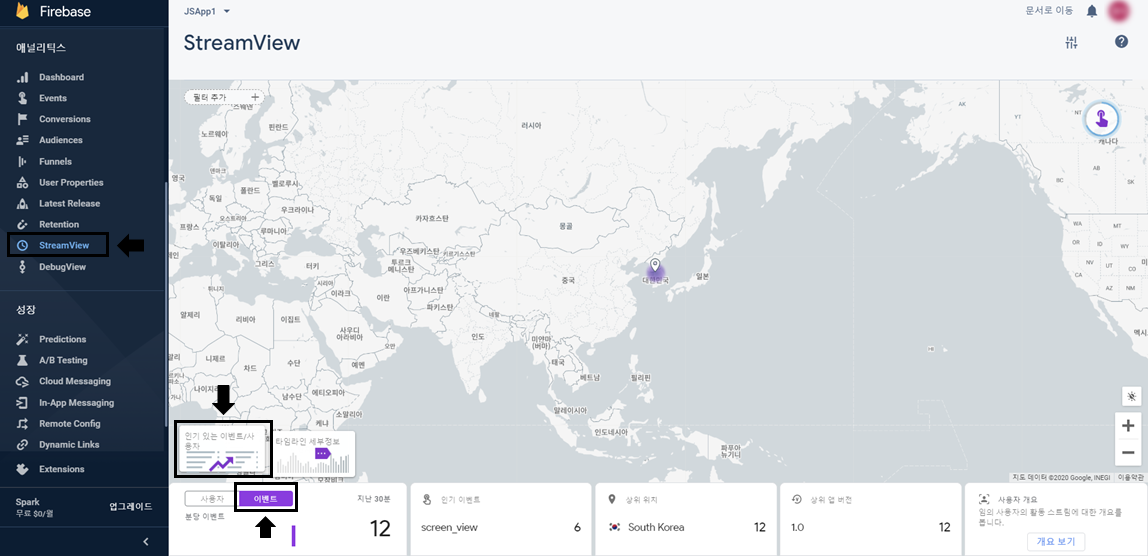
Task: Navigate to the Audiences section
Action: click(x=61, y=140)
